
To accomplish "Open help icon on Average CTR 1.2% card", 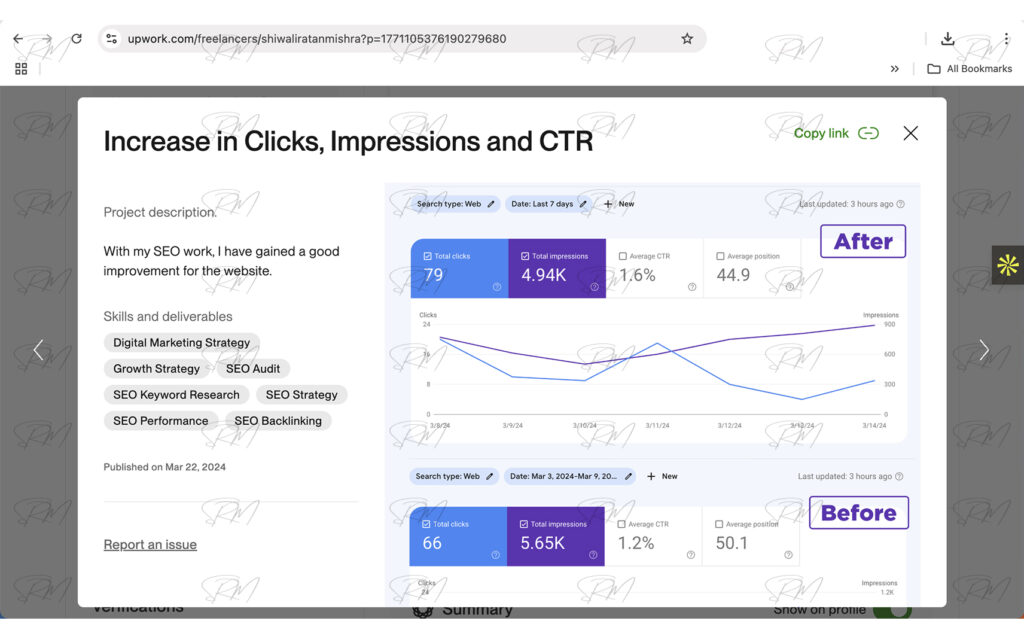I will tap(690, 555).
